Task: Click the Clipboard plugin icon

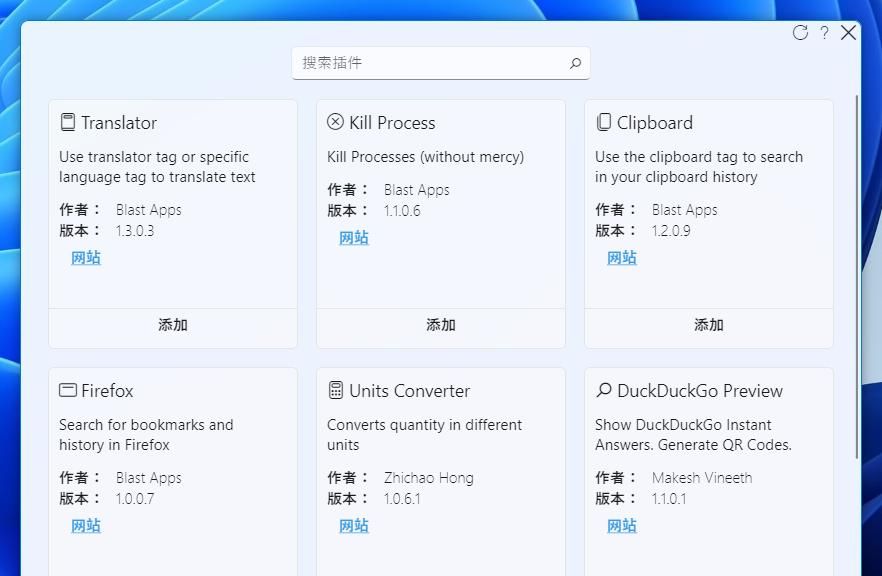Action: (x=603, y=121)
